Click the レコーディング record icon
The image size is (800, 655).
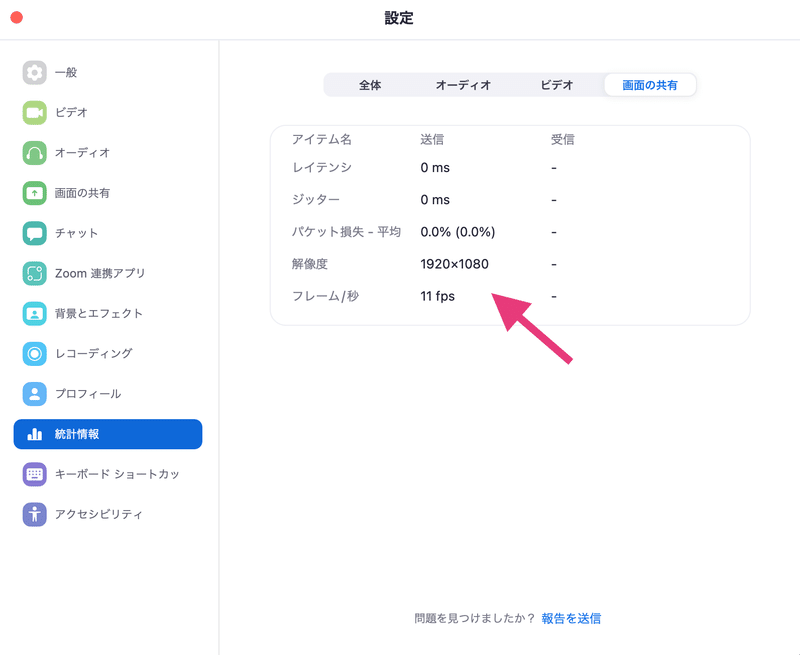tap(34, 354)
